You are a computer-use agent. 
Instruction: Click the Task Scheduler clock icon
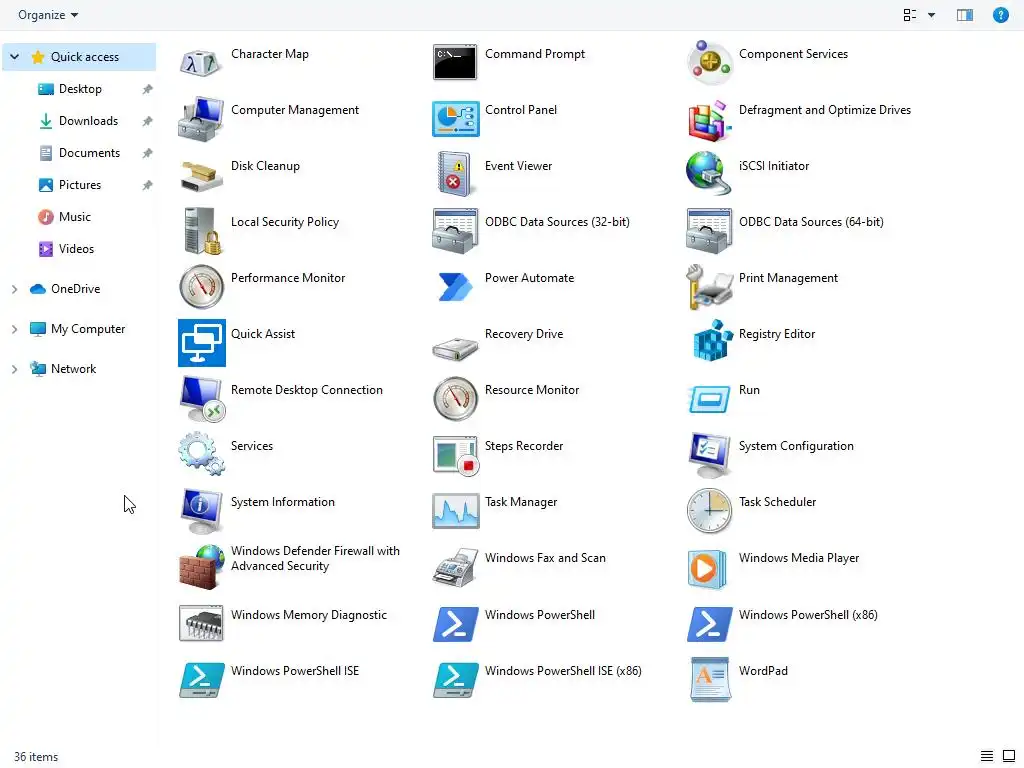coord(709,511)
